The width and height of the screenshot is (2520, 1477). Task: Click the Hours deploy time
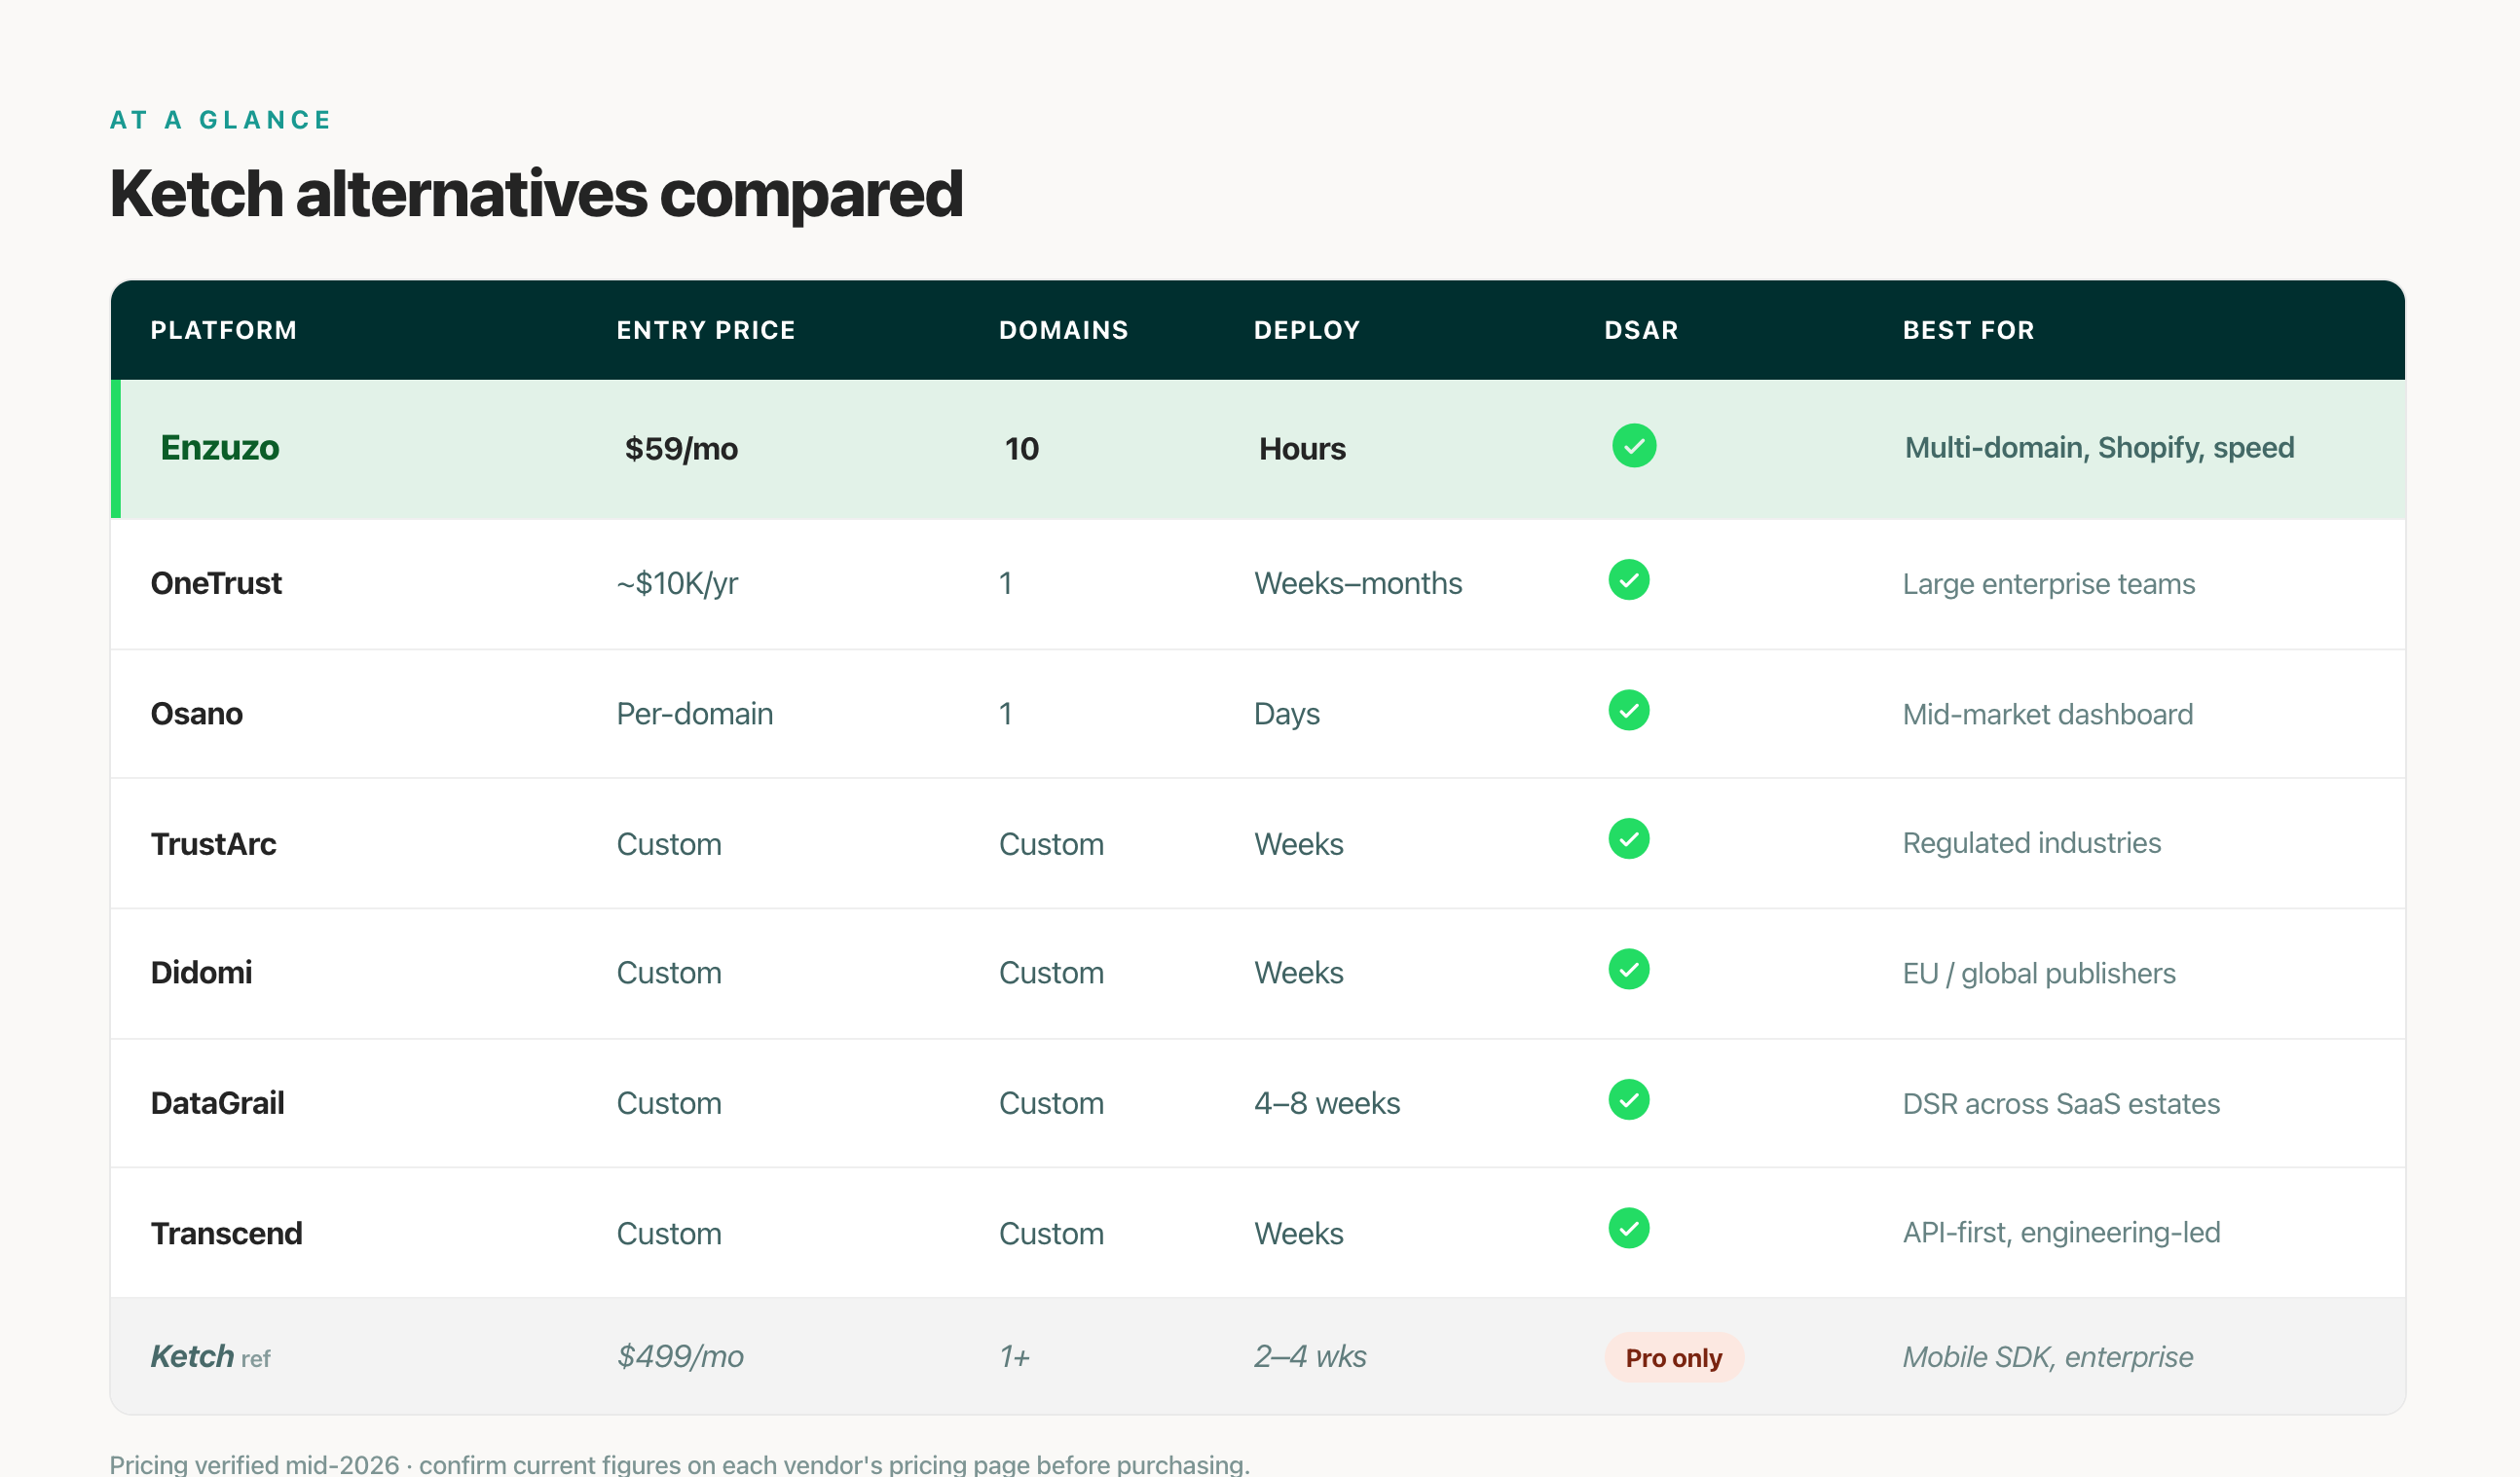(1302, 448)
